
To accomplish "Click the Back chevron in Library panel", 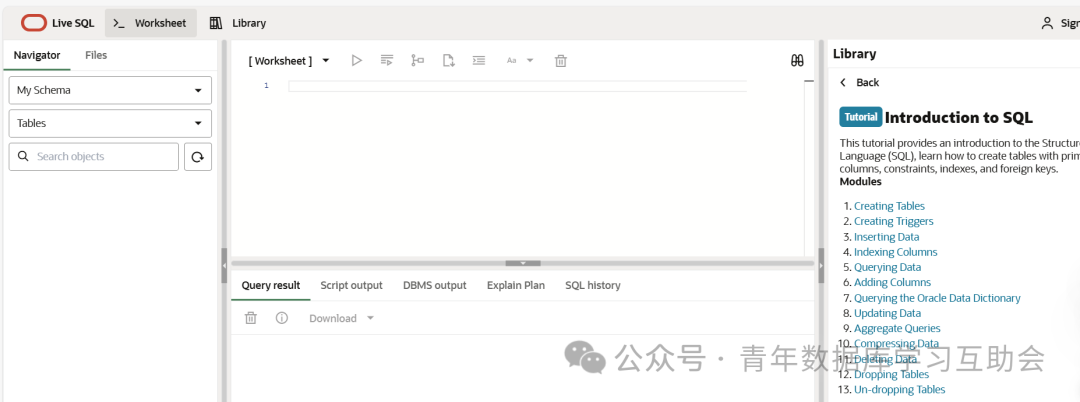I will [843, 83].
